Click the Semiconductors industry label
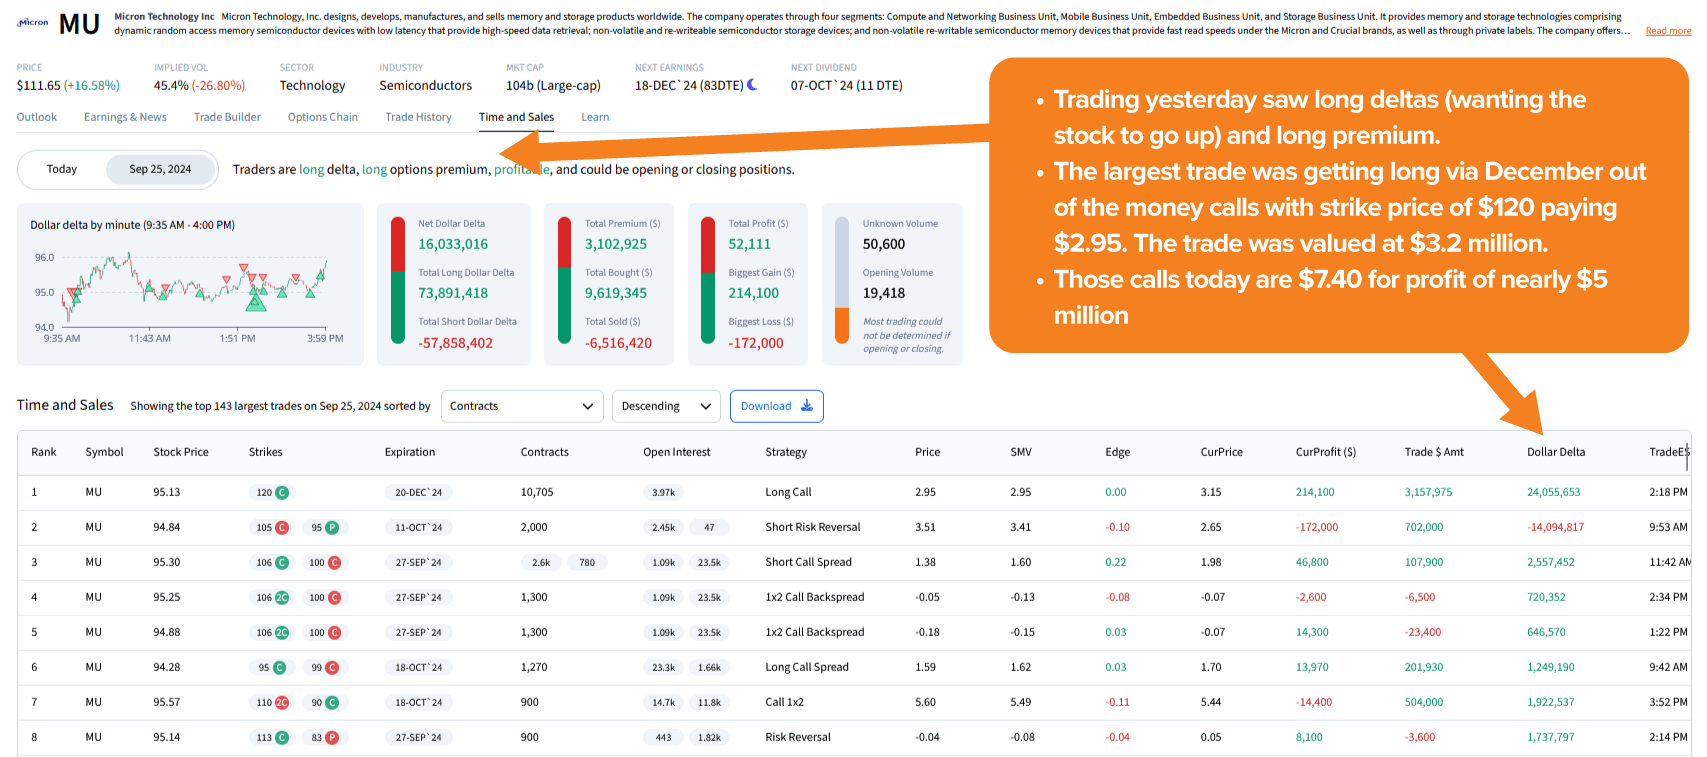Viewport: 1707px width, 757px height. pyautogui.click(x=426, y=86)
